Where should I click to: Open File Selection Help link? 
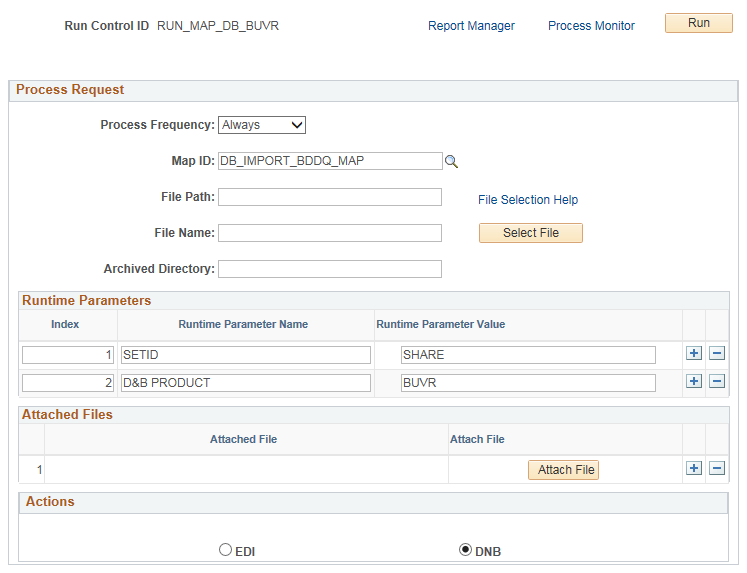click(x=528, y=200)
